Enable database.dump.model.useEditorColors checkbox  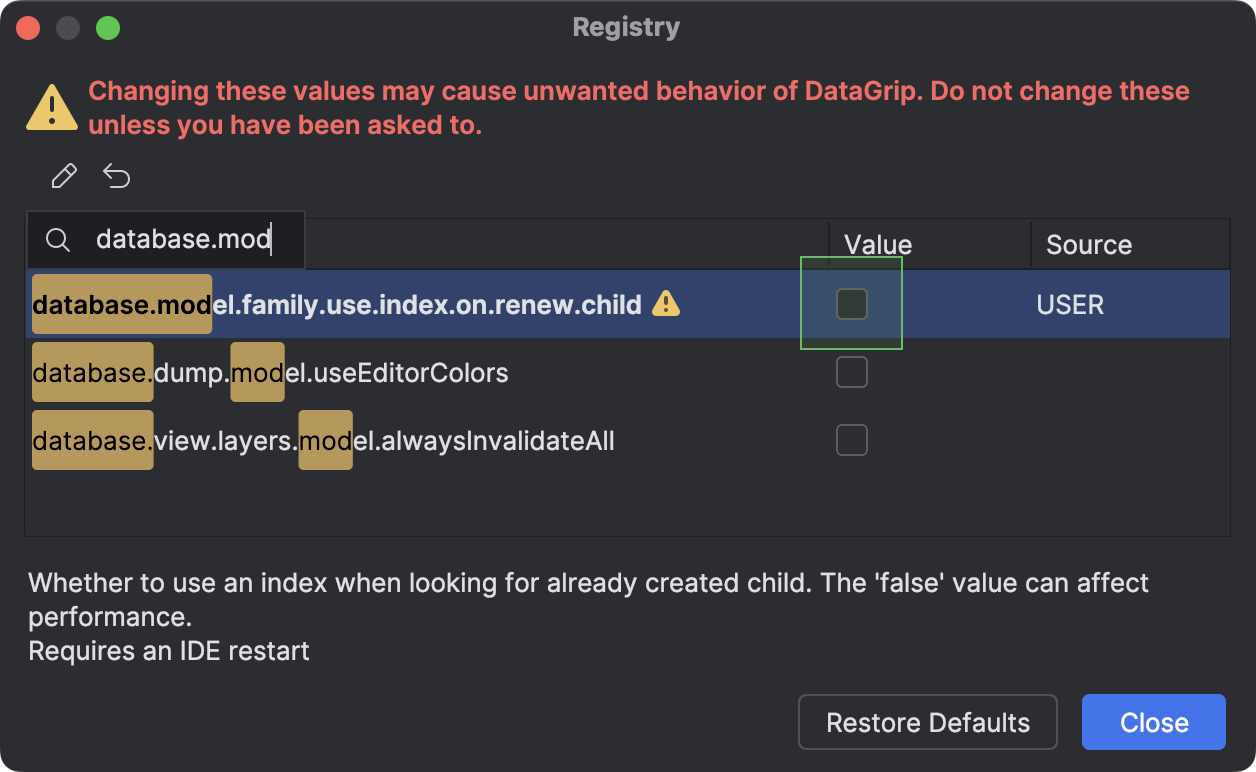click(x=851, y=372)
